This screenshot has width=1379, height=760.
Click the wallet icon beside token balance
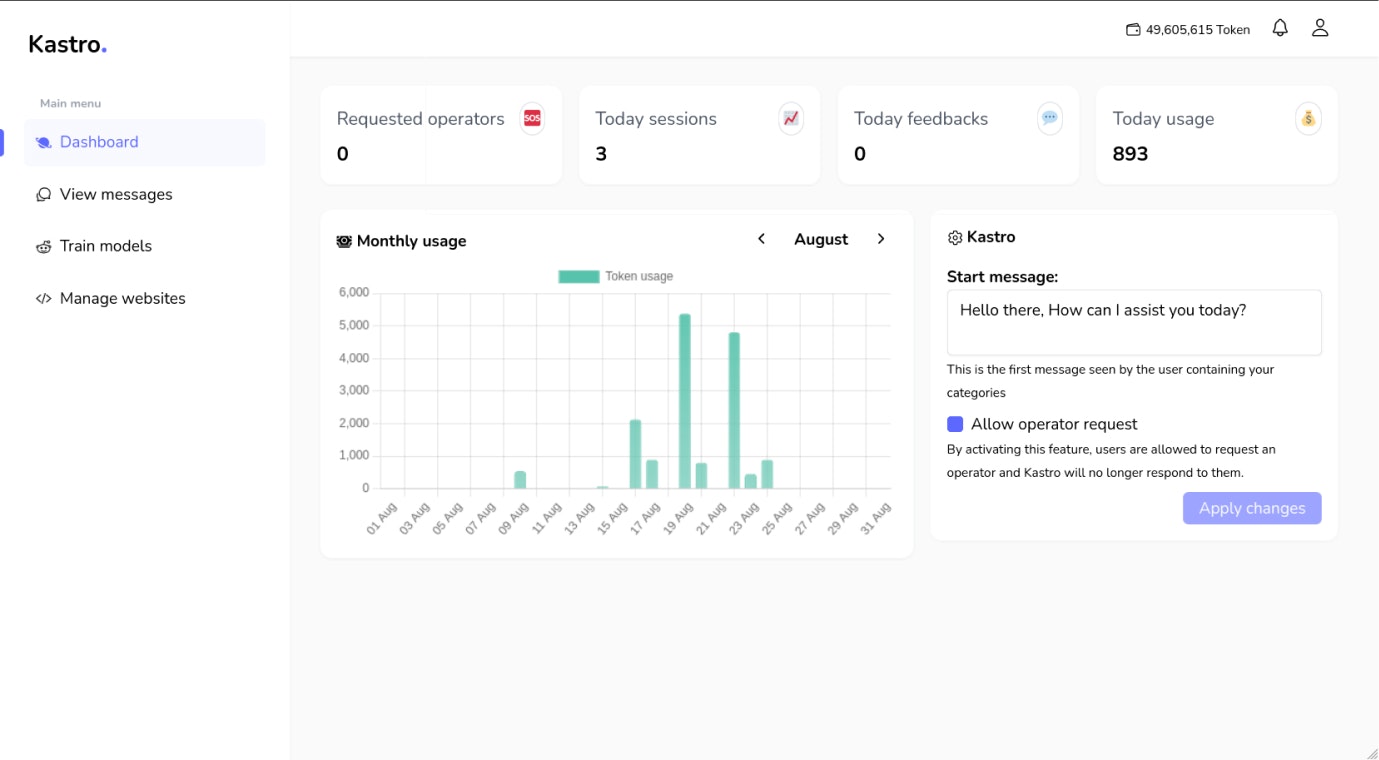pyautogui.click(x=1133, y=30)
